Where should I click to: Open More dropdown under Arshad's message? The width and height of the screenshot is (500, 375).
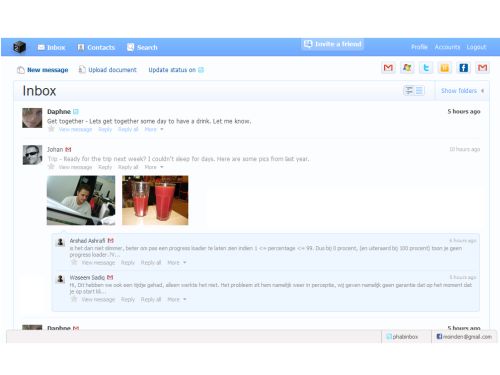coord(176,263)
